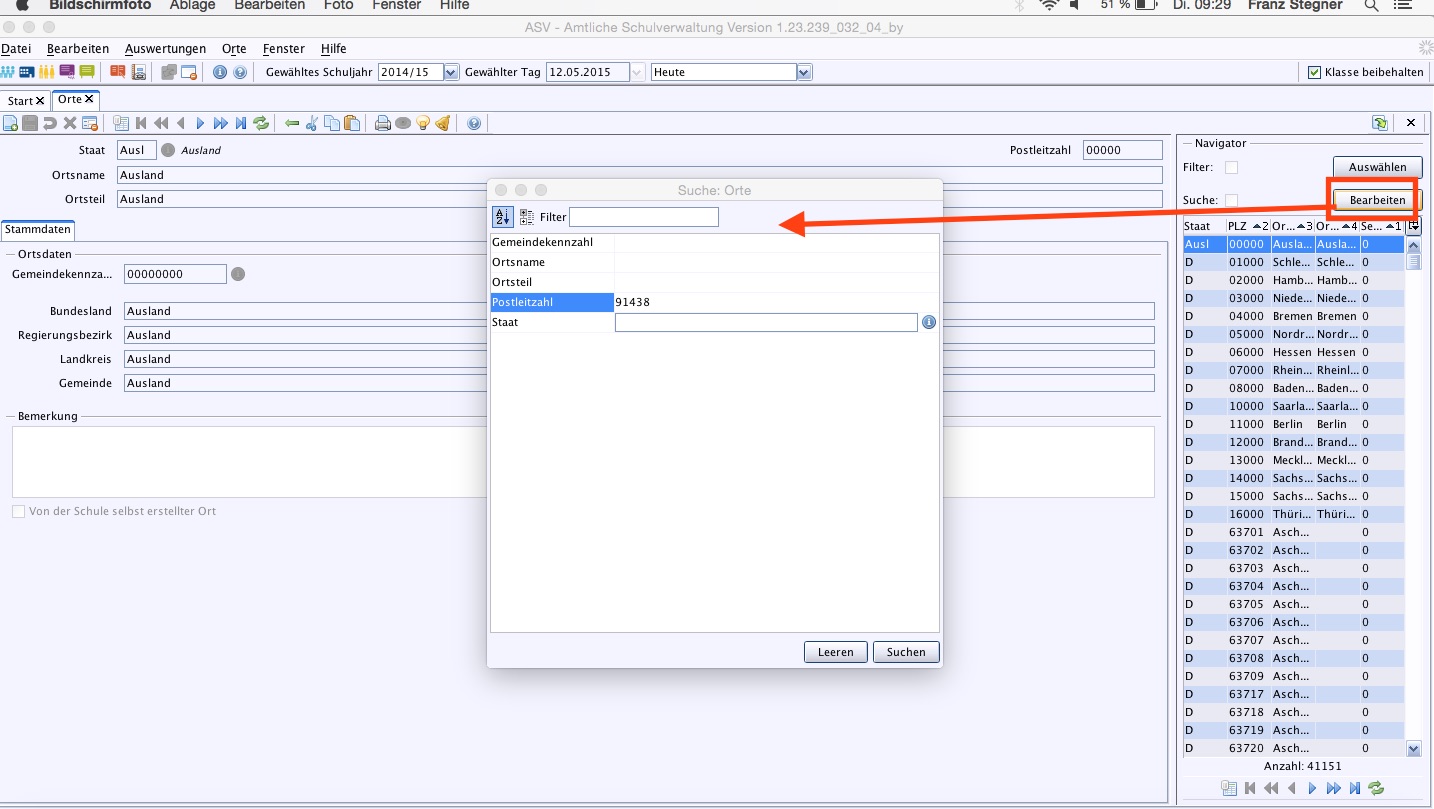Click the delete X icon in Orte toolbar
1434x809 pixels.
70,123
